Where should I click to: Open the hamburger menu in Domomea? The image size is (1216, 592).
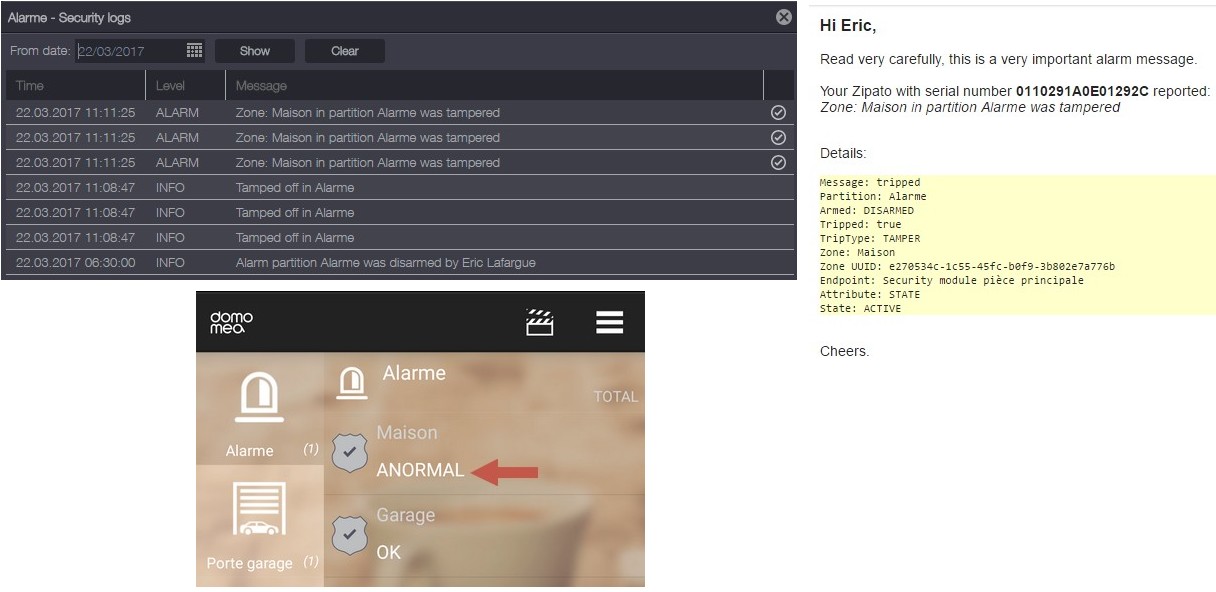pos(609,322)
